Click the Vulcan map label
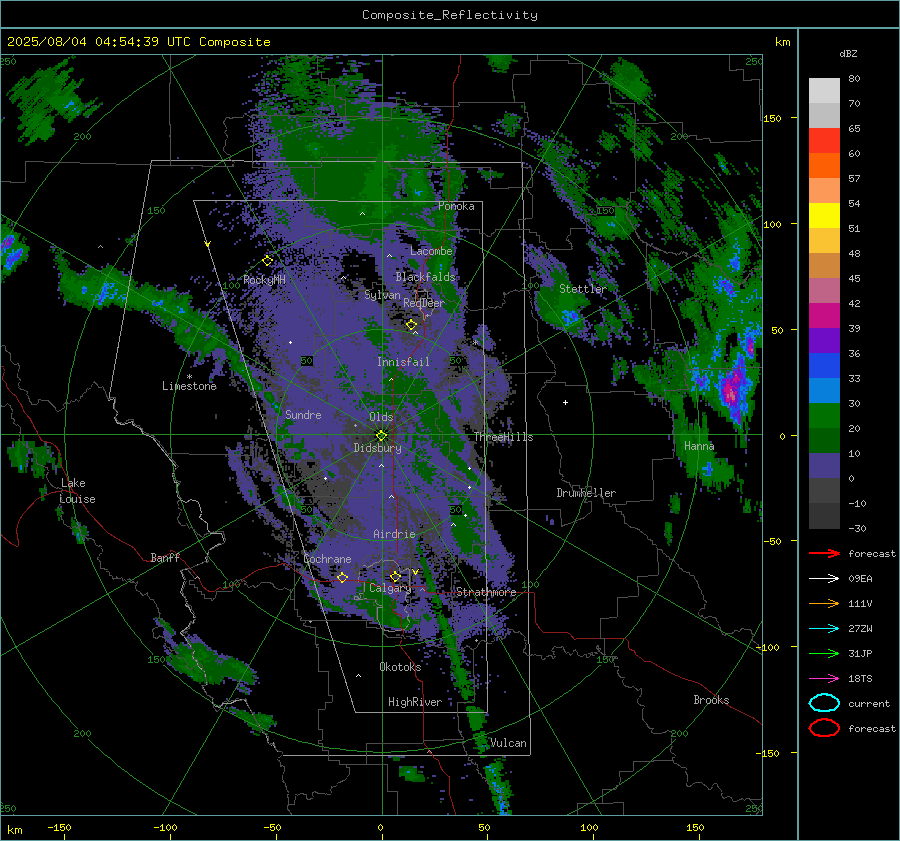 coord(508,743)
